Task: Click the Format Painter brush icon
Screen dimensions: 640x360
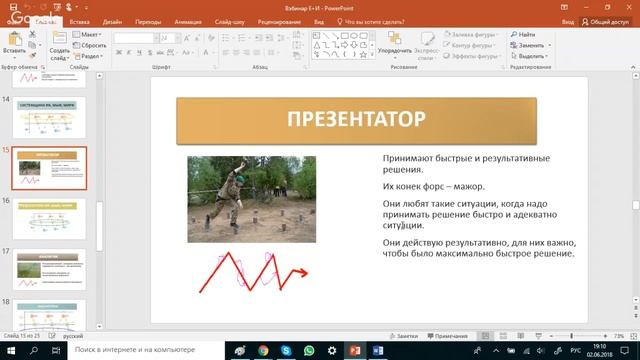Action: point(33,55)
